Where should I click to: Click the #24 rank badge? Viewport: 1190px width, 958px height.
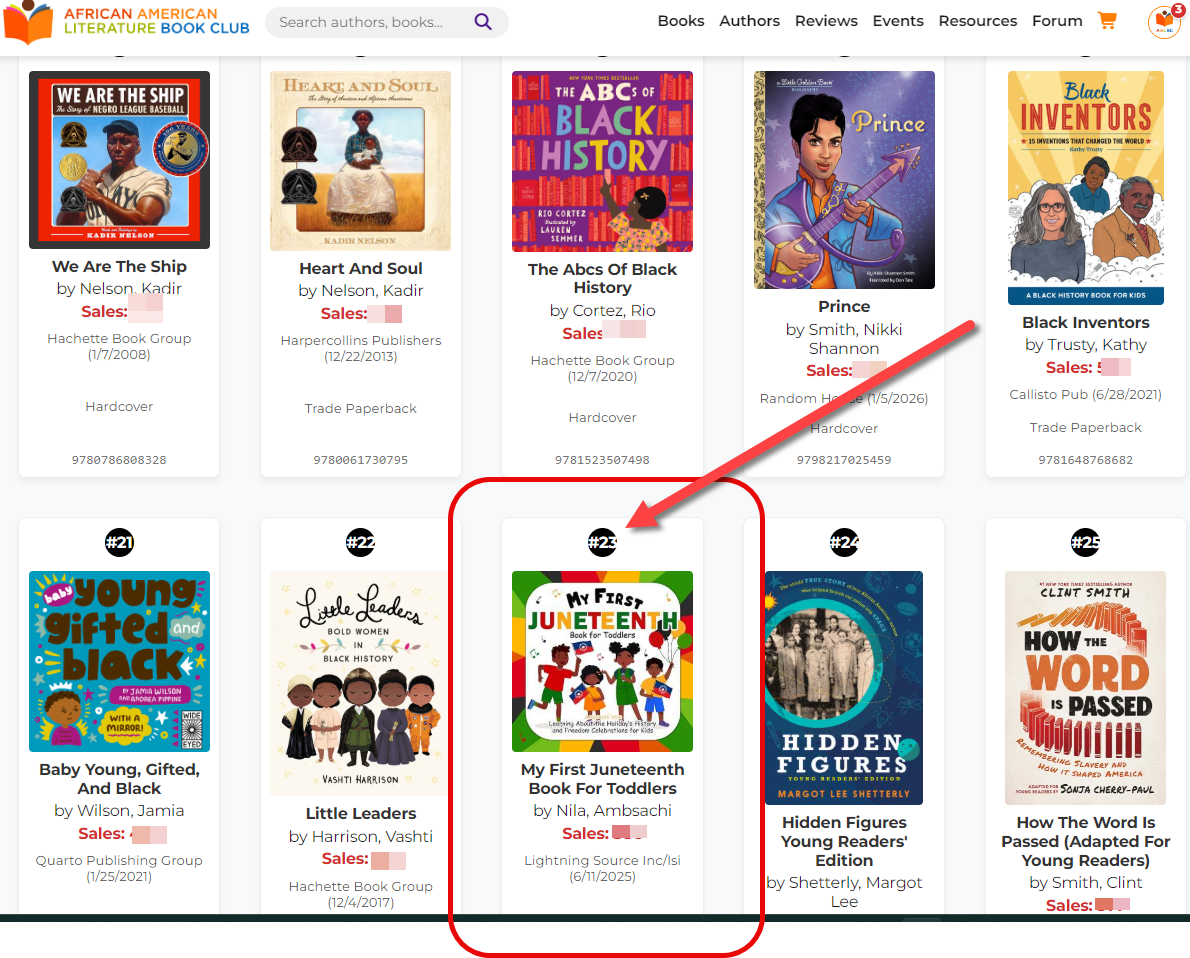point(844,542)
